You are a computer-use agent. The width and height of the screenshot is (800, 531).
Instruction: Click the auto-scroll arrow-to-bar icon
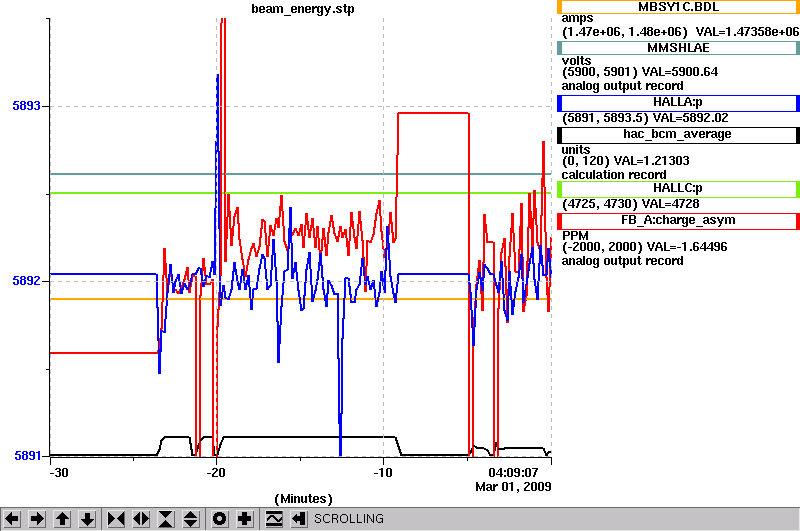point(299,519)
